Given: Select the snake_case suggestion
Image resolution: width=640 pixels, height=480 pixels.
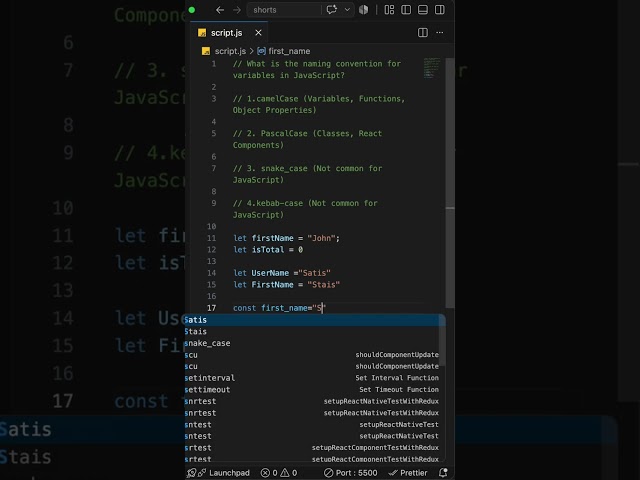Looking at the screenshot, I should coord(314,343).
